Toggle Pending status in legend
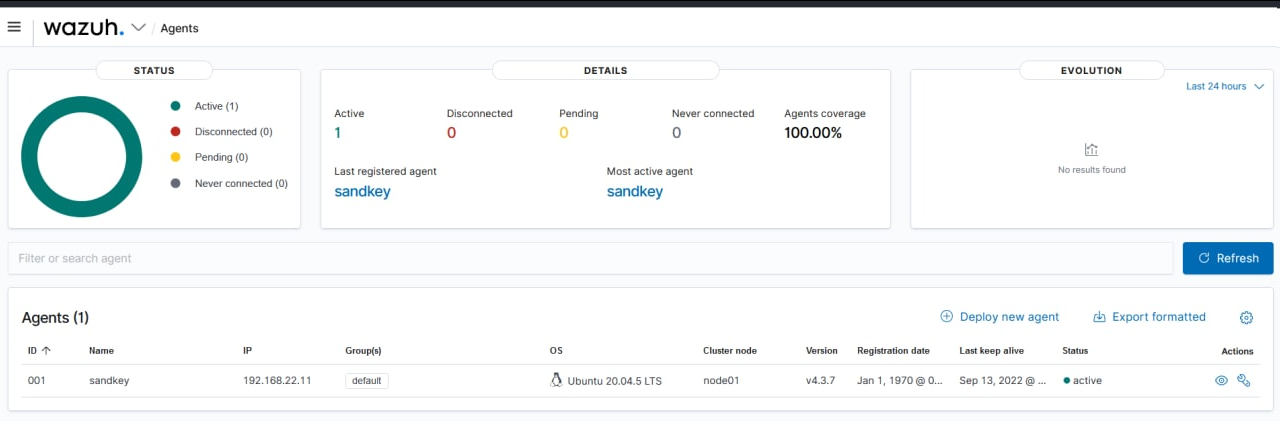Image resolution: width=1280 pixels, height=421 pixels. click(x=221, y=157)
